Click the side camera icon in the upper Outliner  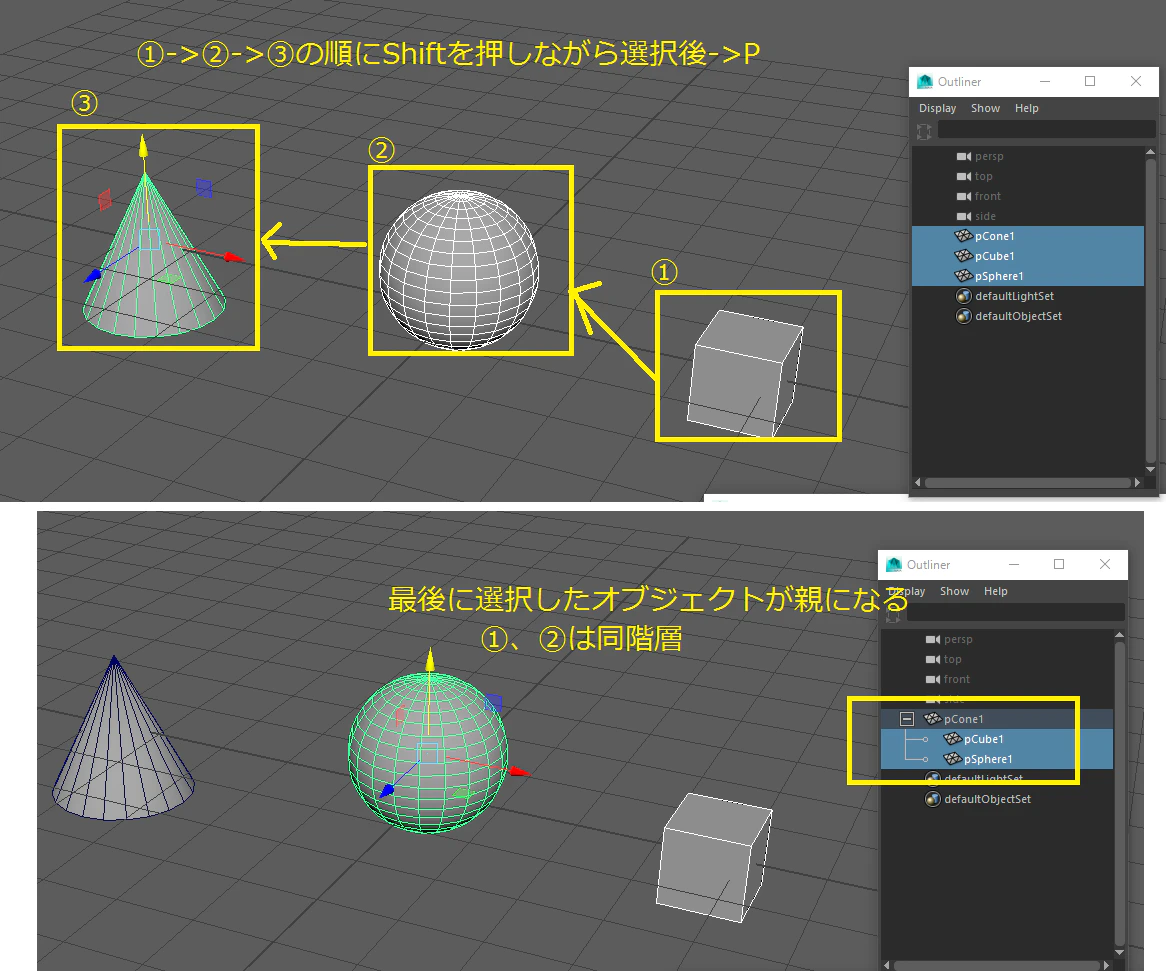click(x=964, y=216)
